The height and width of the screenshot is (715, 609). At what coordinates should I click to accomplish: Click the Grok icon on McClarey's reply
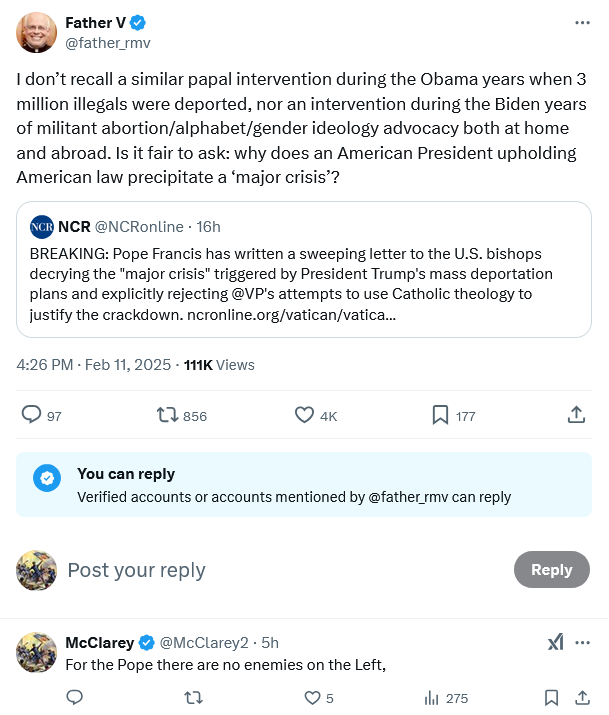tap(556, 642)
